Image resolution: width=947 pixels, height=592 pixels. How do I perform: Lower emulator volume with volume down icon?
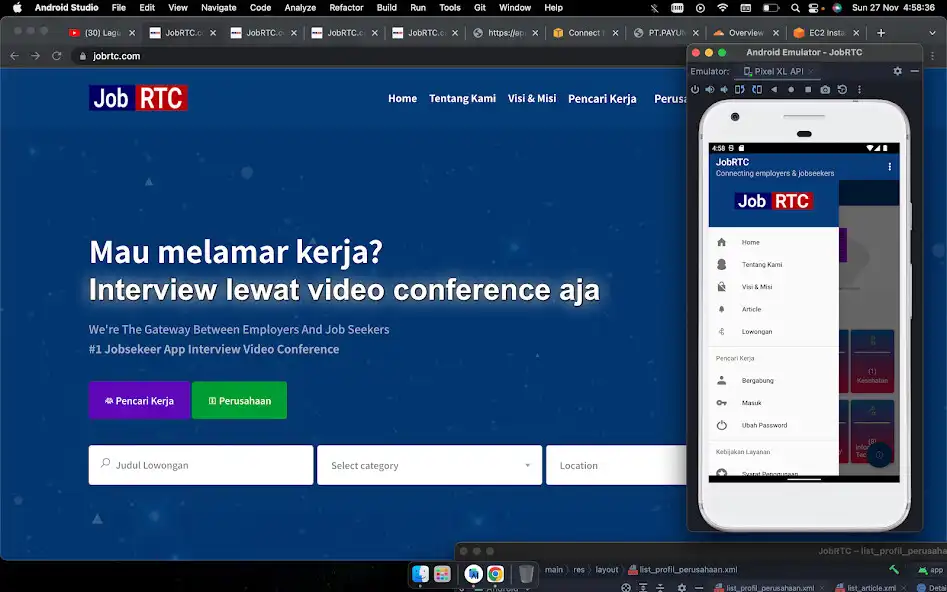(x=724, y=89)
